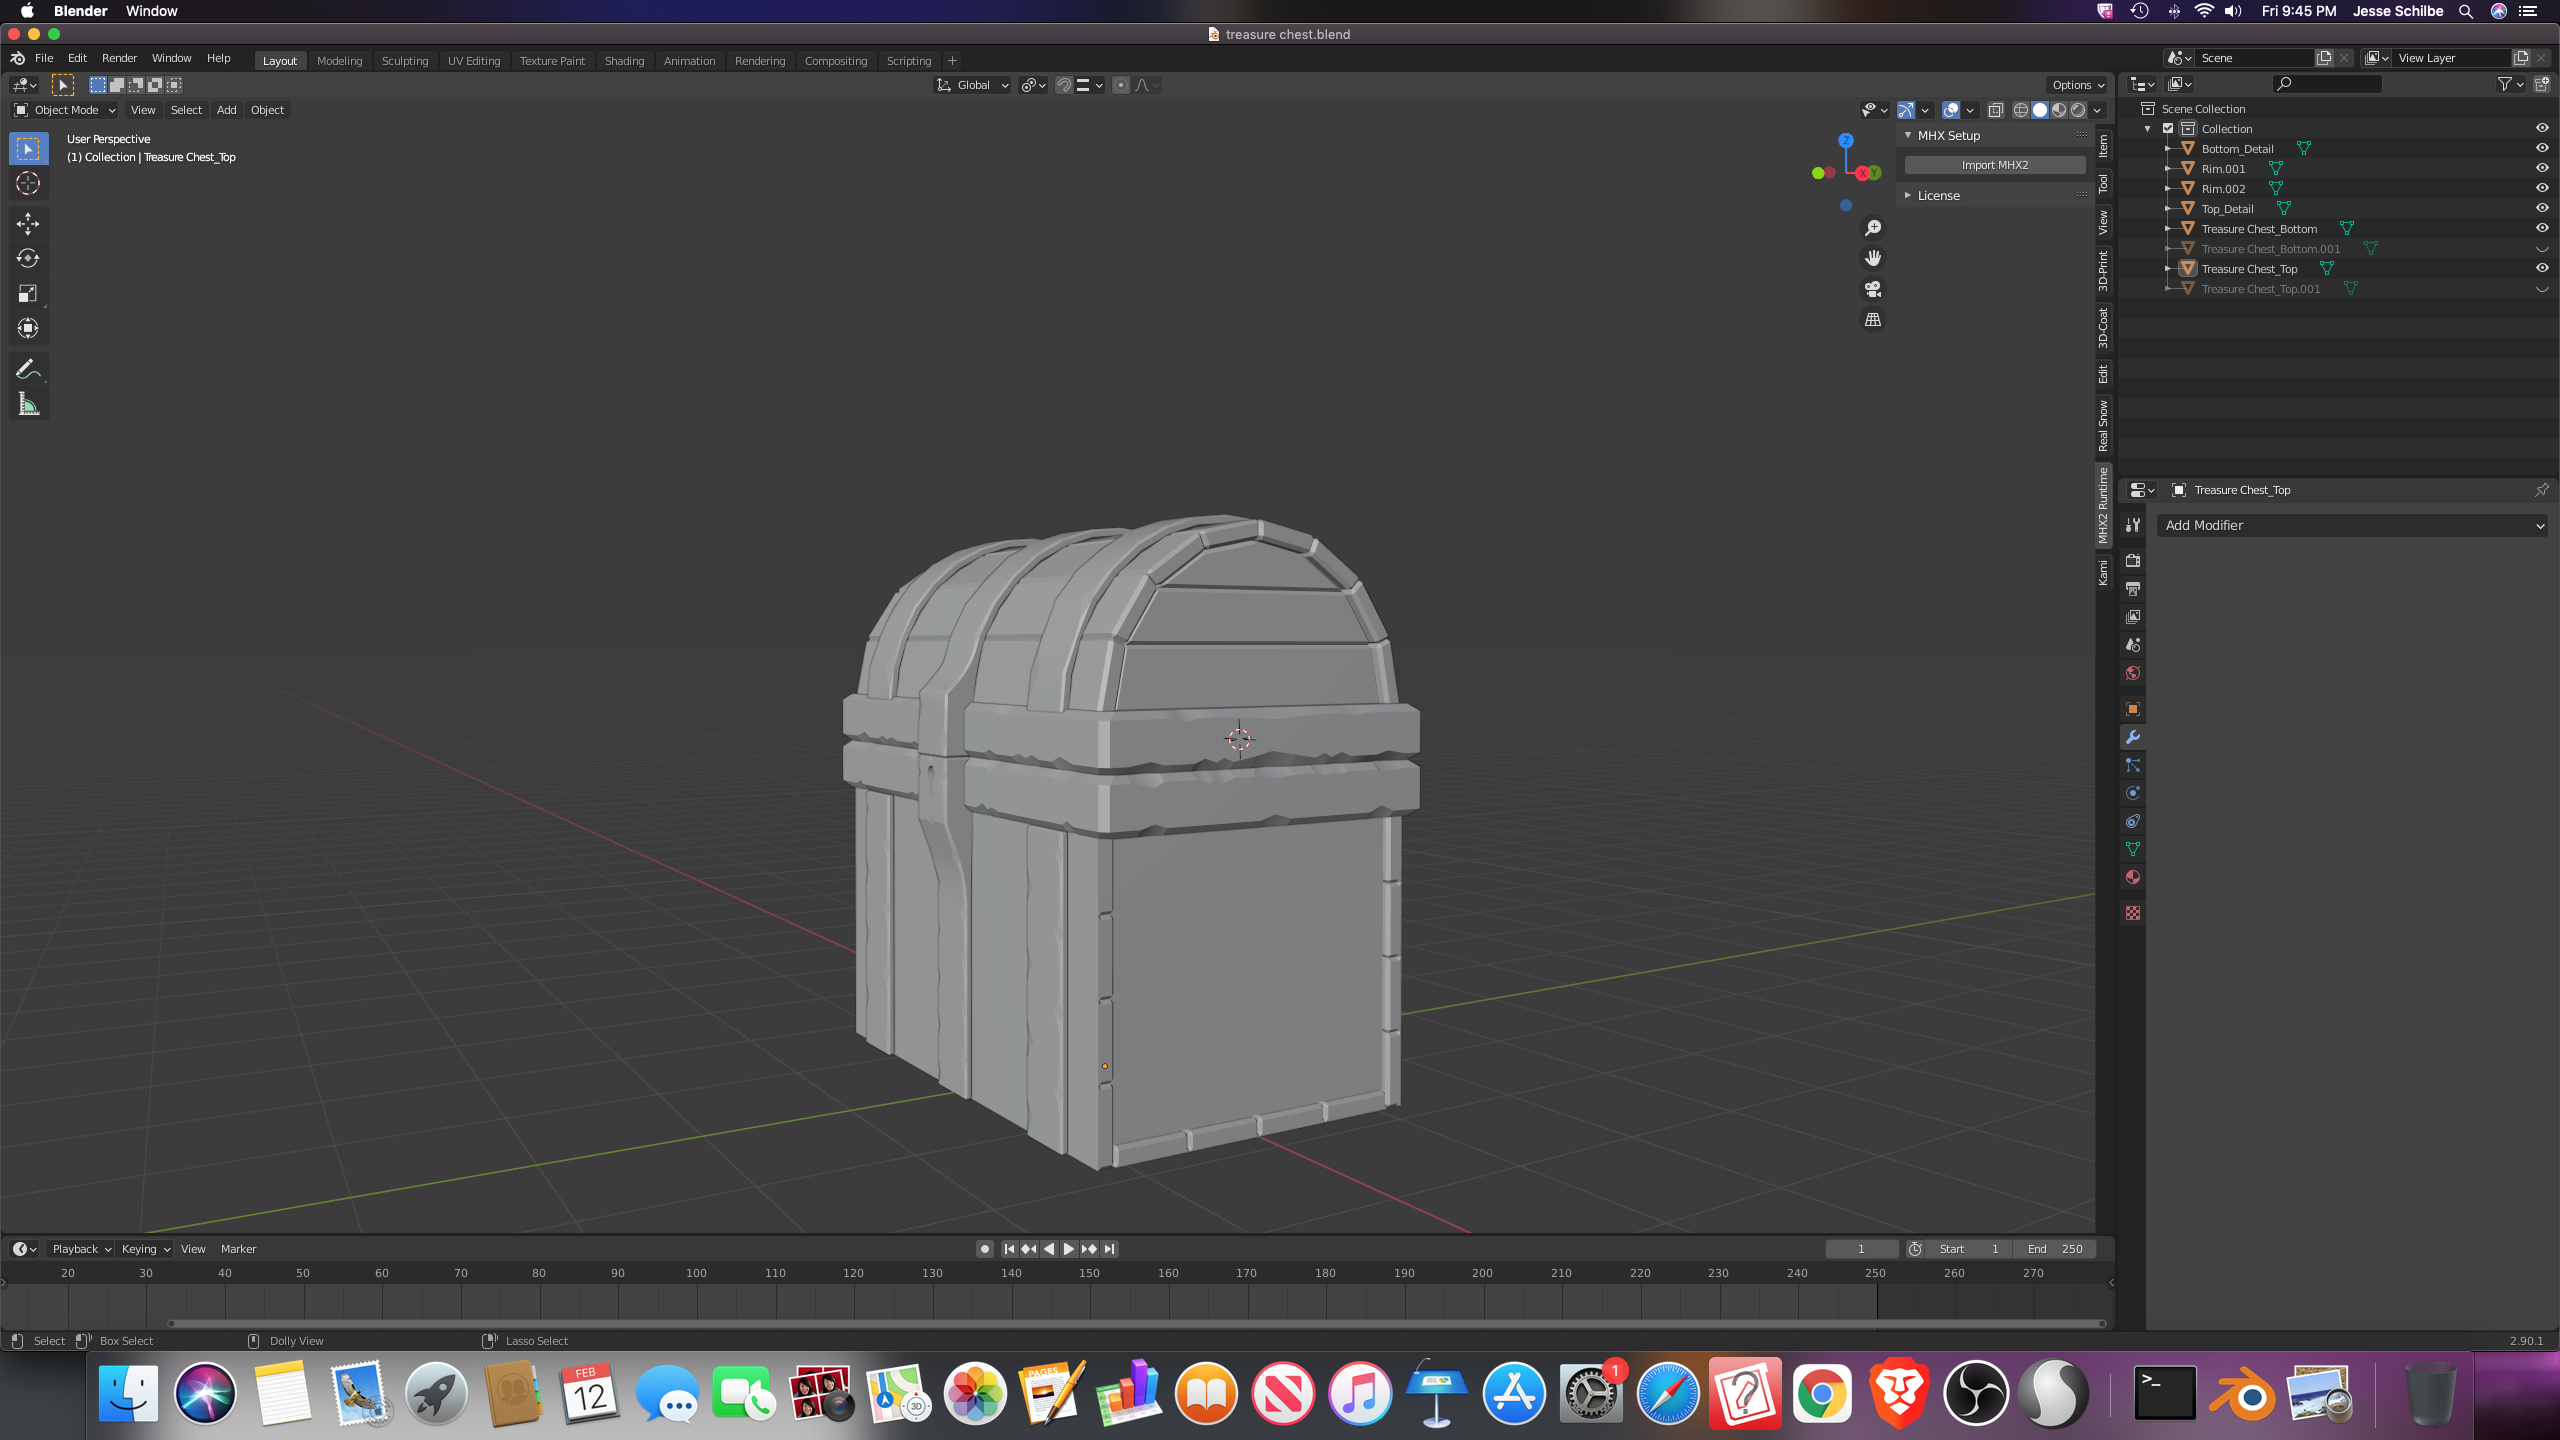Switch to the Sculpting workspace tab
The width and height of the screenshot is (2560, 1440).
point(404,61)
